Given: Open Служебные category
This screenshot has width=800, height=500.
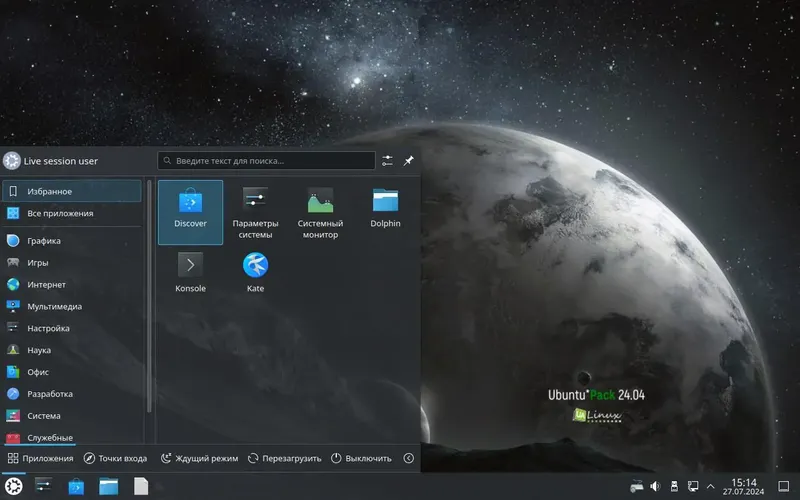Looking at the screenshot, I should [x=72, y=437].
